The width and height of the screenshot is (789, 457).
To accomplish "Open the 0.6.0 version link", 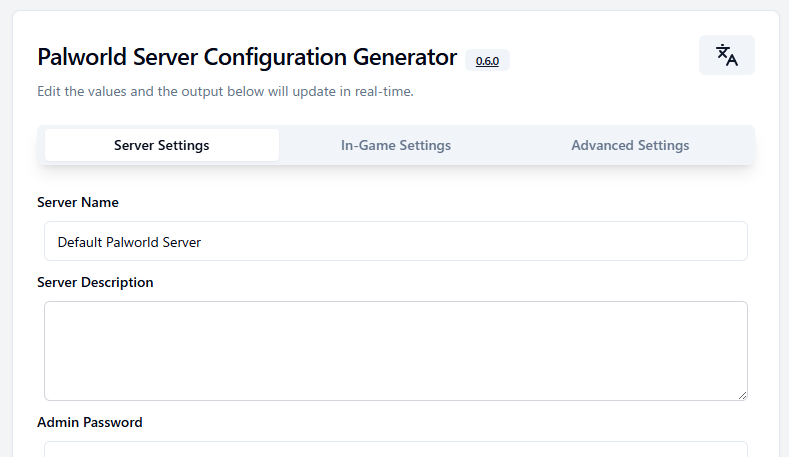I will tap(487, 61).
